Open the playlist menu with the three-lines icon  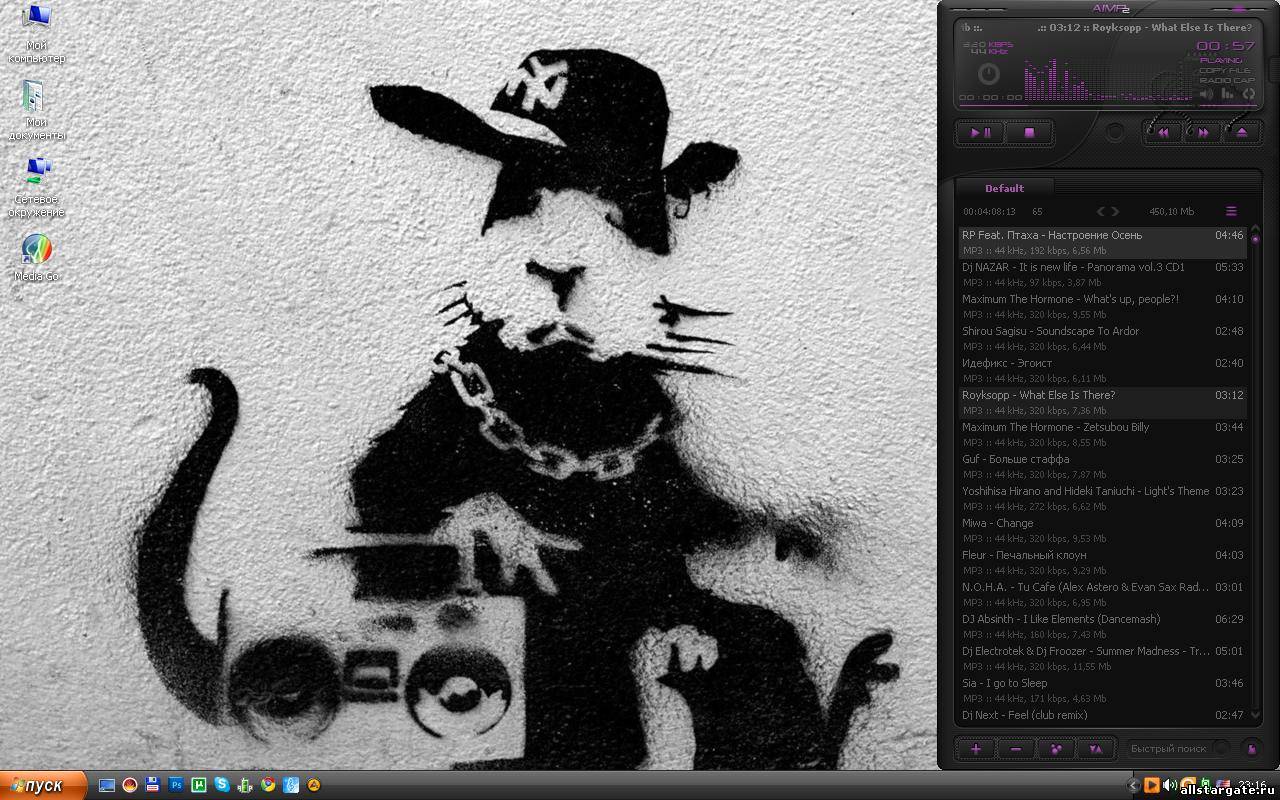(1231, 211)
